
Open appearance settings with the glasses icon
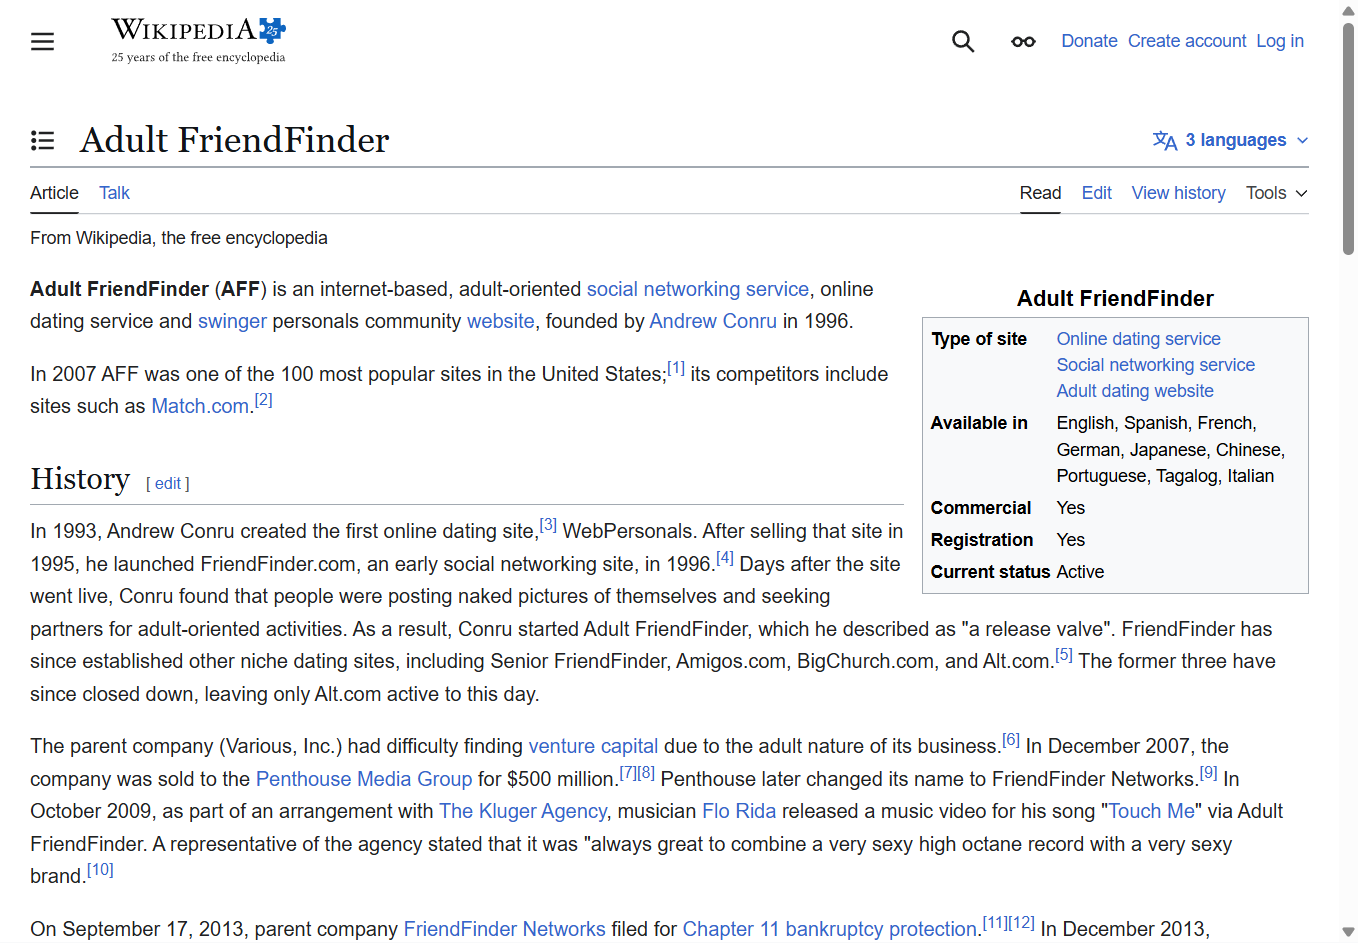pos(1022,41)
